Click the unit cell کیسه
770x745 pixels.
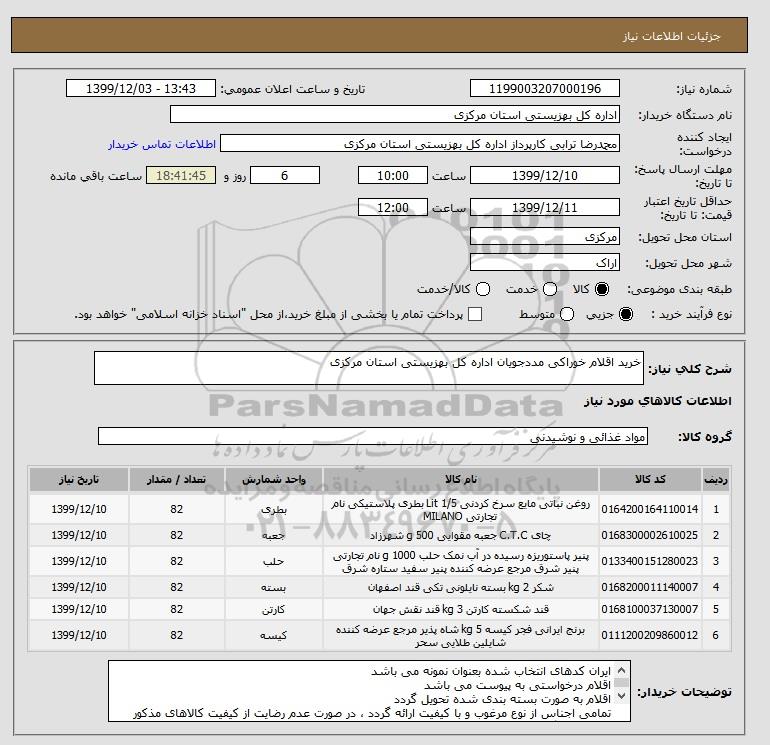coord(274,635)
